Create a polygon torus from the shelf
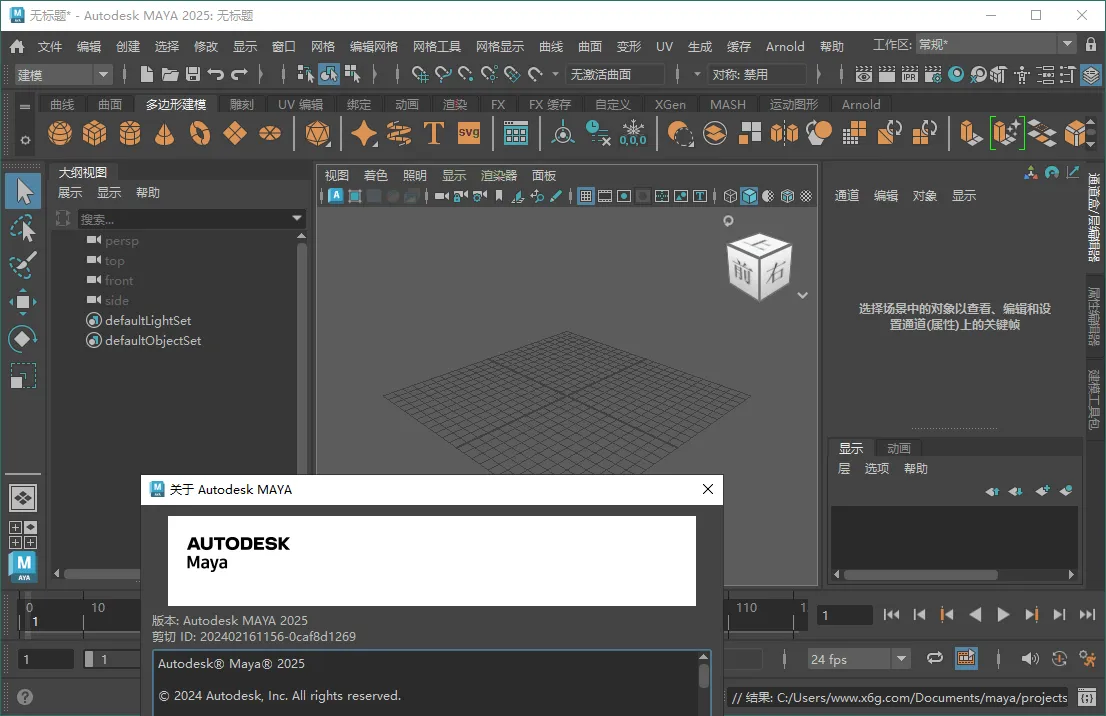The width and height of the screenshot is (1106, 716). coord(200,132)
